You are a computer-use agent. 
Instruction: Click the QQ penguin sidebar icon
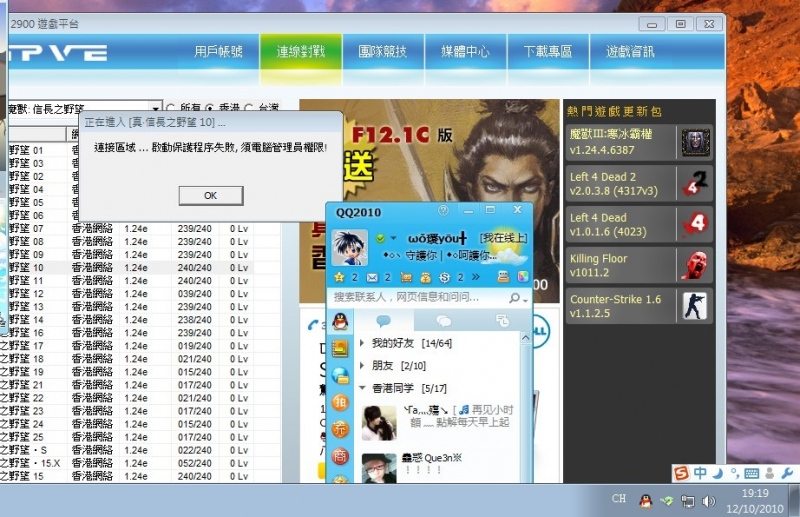click(x=340, y=321)
